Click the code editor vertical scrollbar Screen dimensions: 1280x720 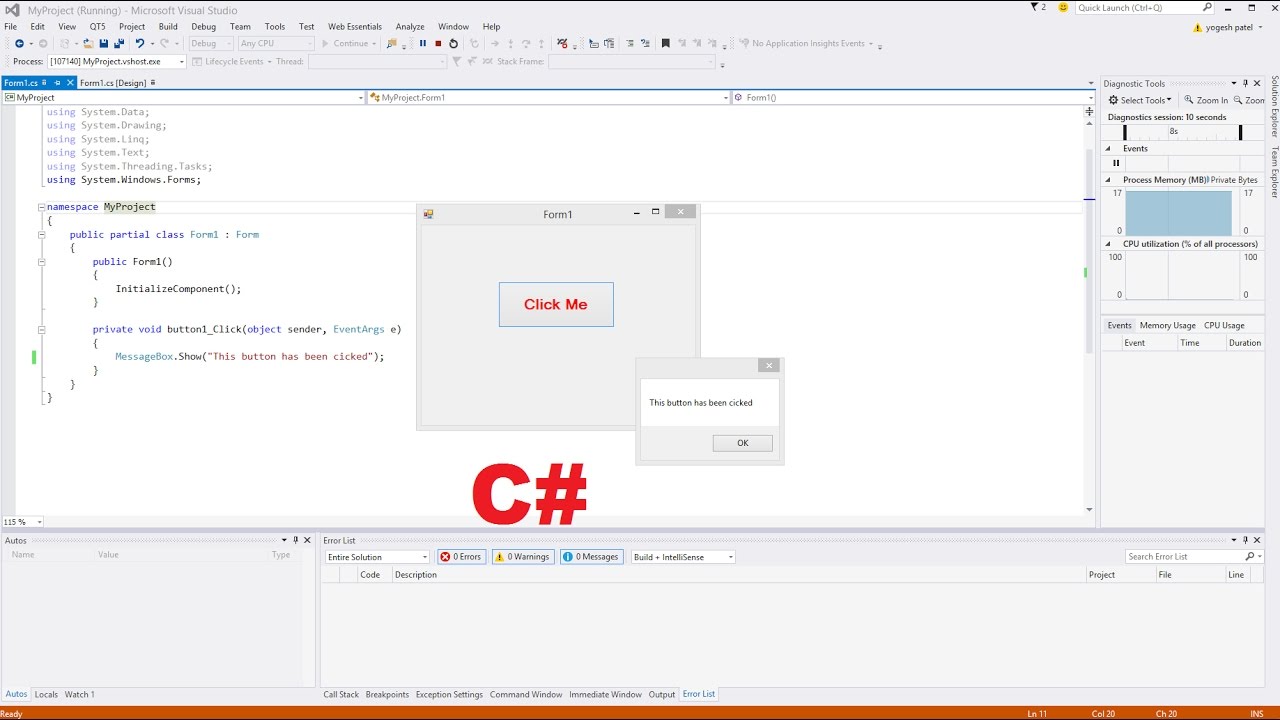(x=1089, y=315)
